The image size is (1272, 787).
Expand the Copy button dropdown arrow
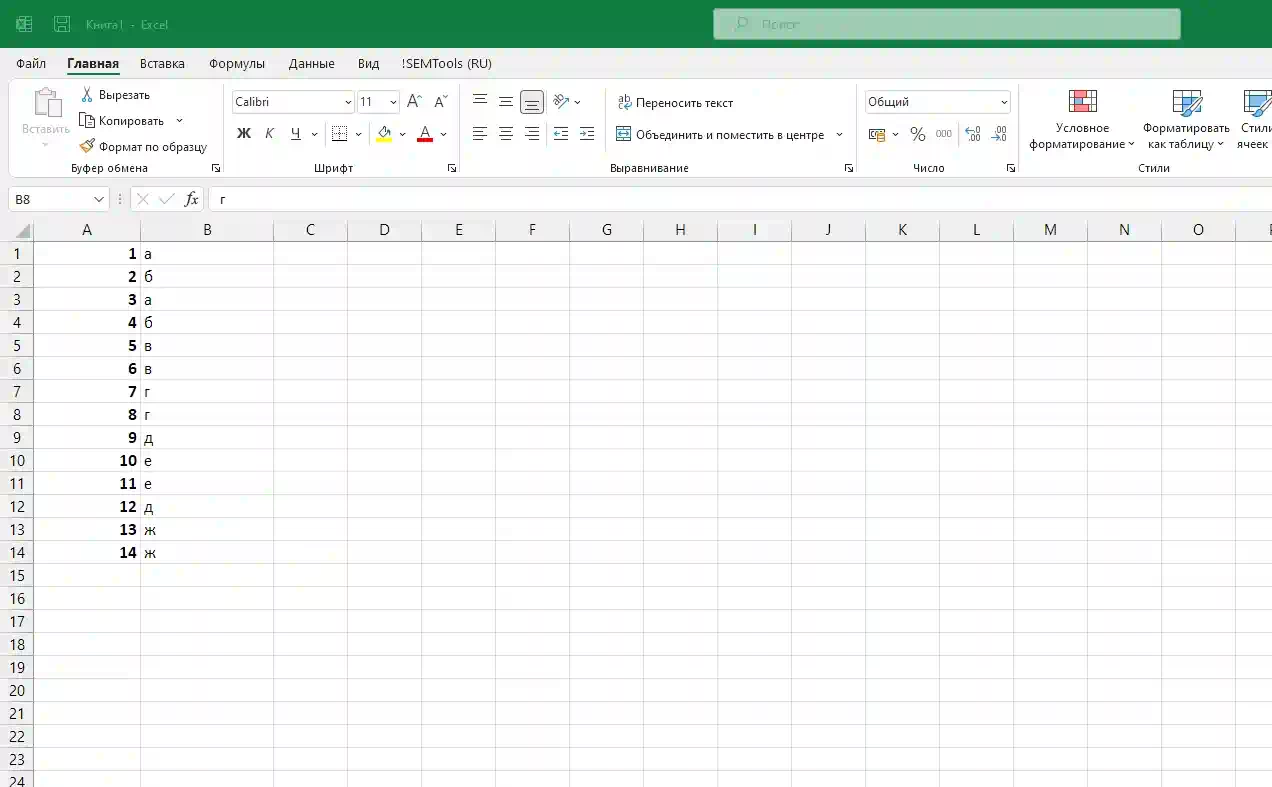click(179, 121)
